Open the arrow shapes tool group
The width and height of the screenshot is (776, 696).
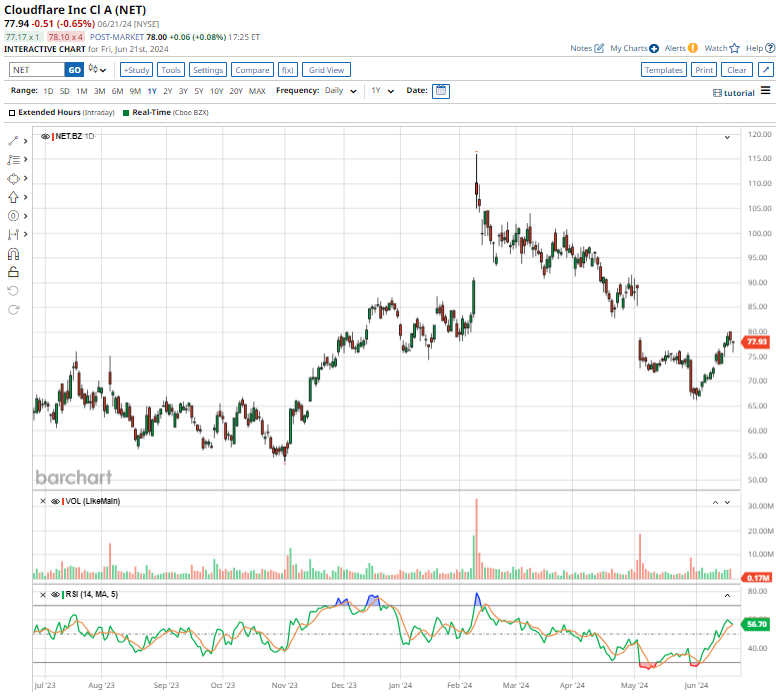(13, 197)
